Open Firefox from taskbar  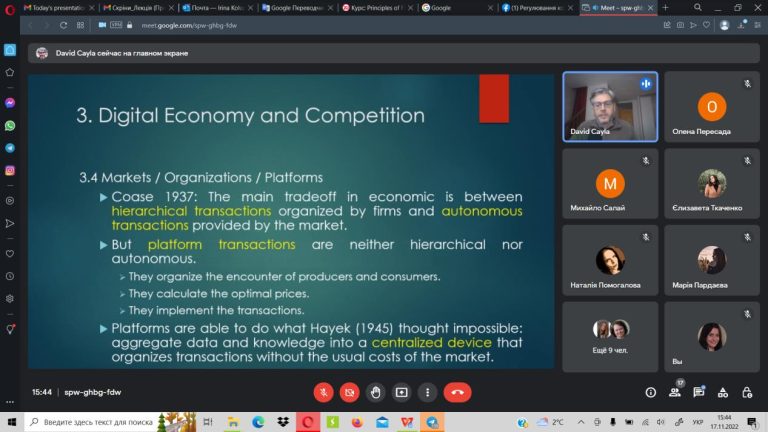[357, 422]
